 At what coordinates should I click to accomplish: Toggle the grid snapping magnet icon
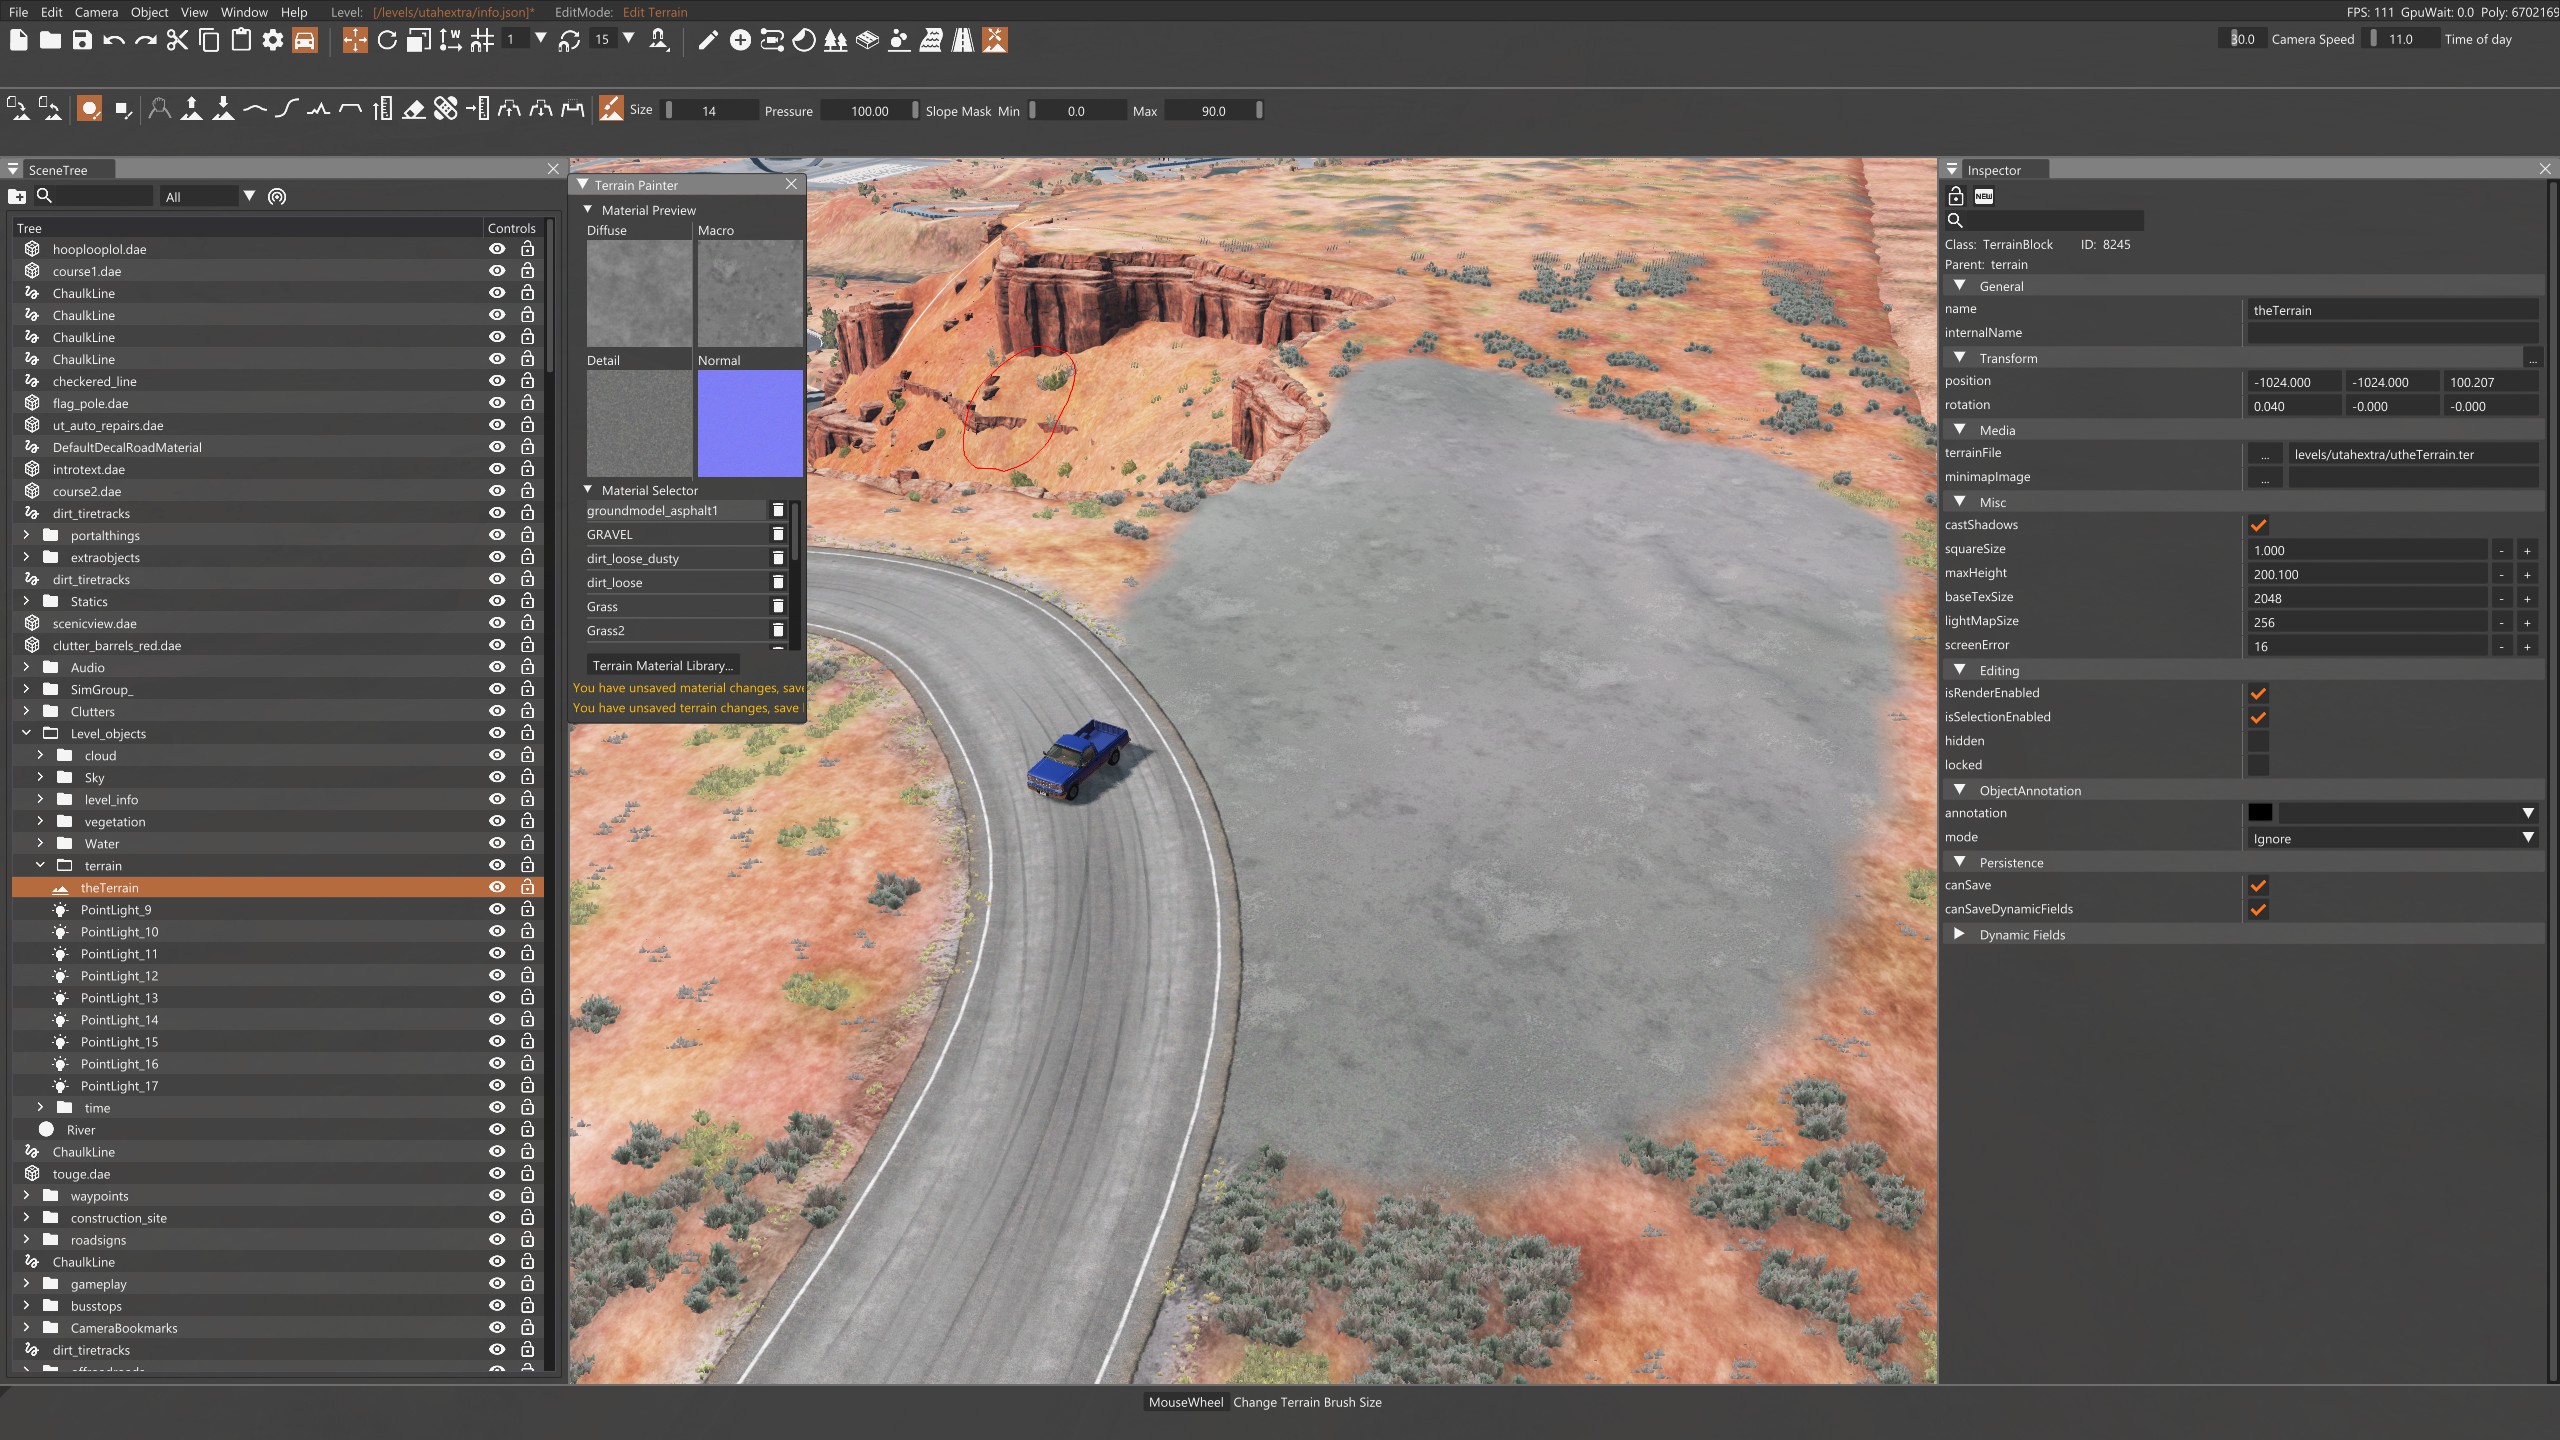pos(483,40)
